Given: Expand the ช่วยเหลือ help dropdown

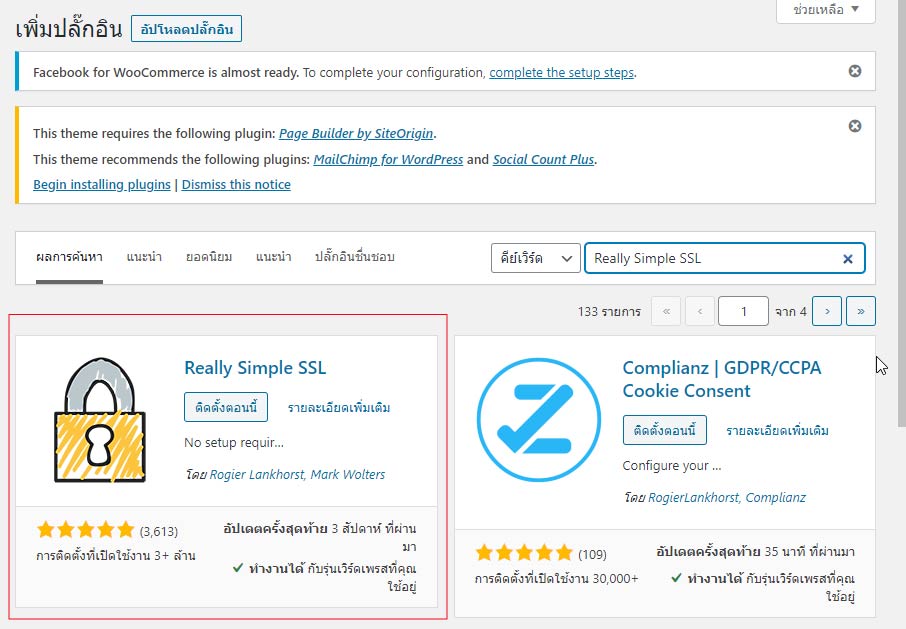Looking at the screenshot, I should pyautogui.click(x=826, y=9).
